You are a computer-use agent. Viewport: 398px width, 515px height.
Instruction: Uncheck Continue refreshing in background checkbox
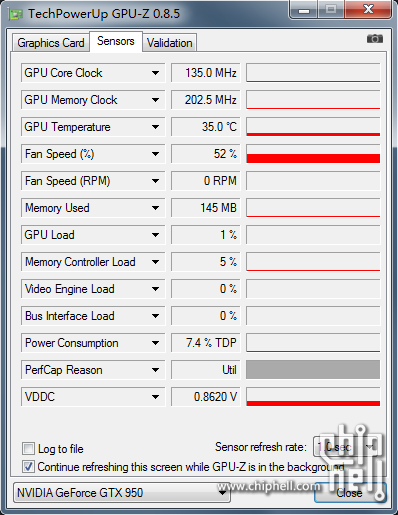(x=28, y=467)
